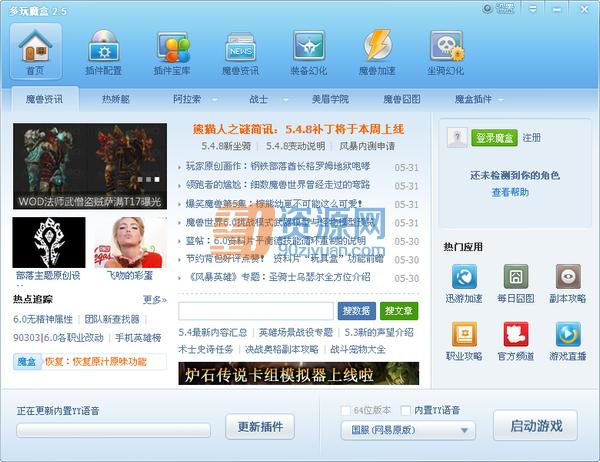The width and height of the screenshot is (600, 462).
Task: Select the last banner slide indicator dot
Action: click(157, 179)
